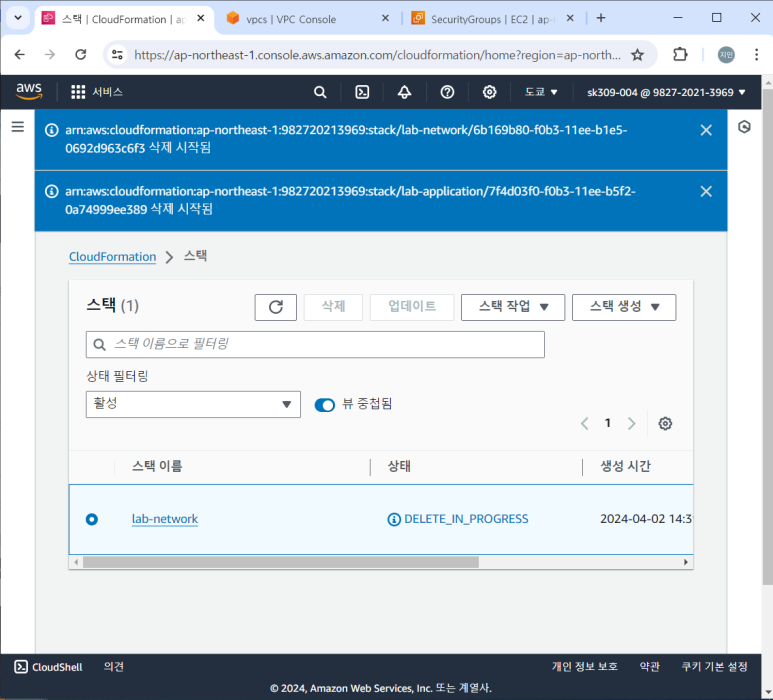Open the Chrome three-dot menu
The height and width of the screenshot is (700, 773).
click(756, 54)
